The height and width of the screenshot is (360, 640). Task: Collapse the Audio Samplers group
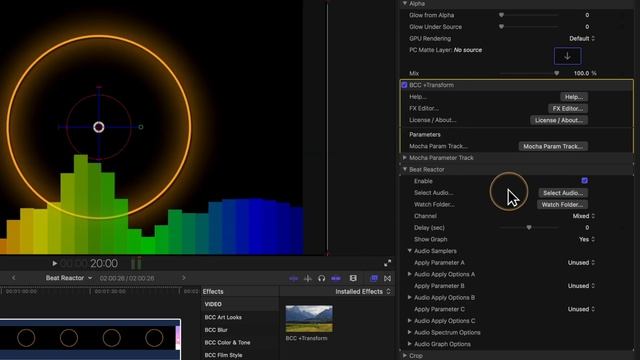(x=410, y=251)
